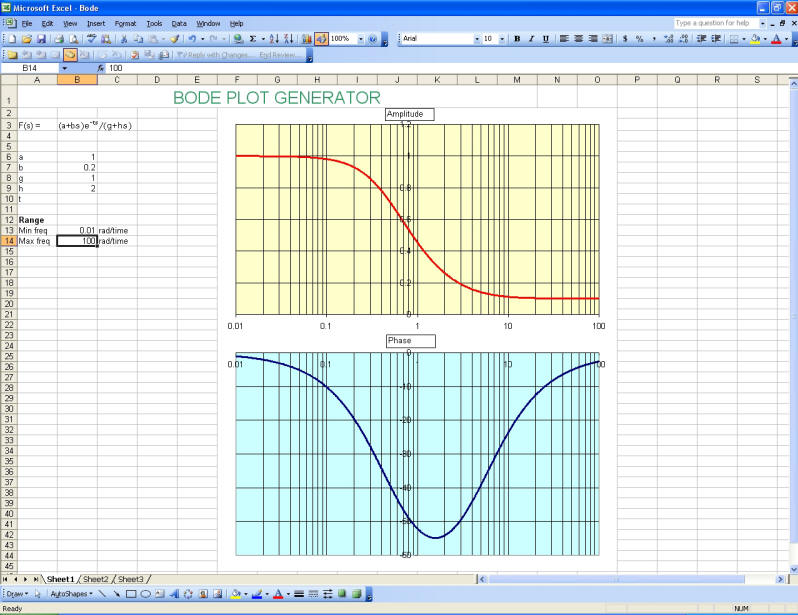Open the Data menu
The width and height of the screenshot is (798, 615).
179,23
